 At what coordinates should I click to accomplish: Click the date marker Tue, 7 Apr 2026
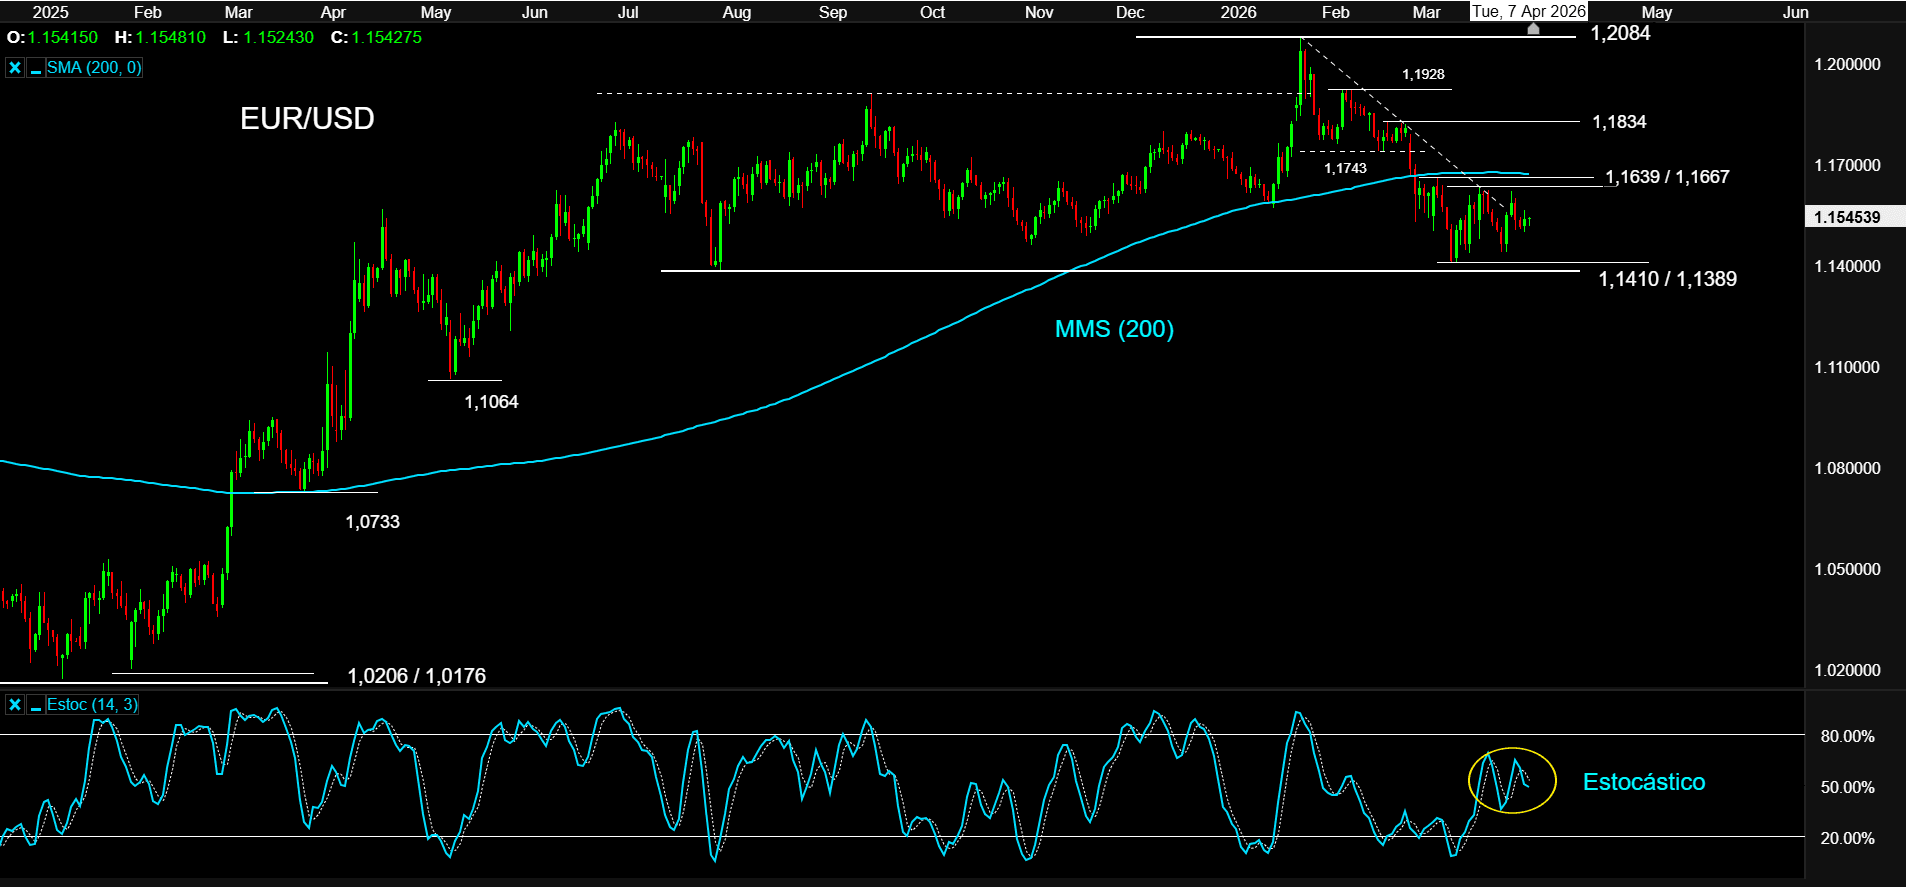coord(1528,11)
